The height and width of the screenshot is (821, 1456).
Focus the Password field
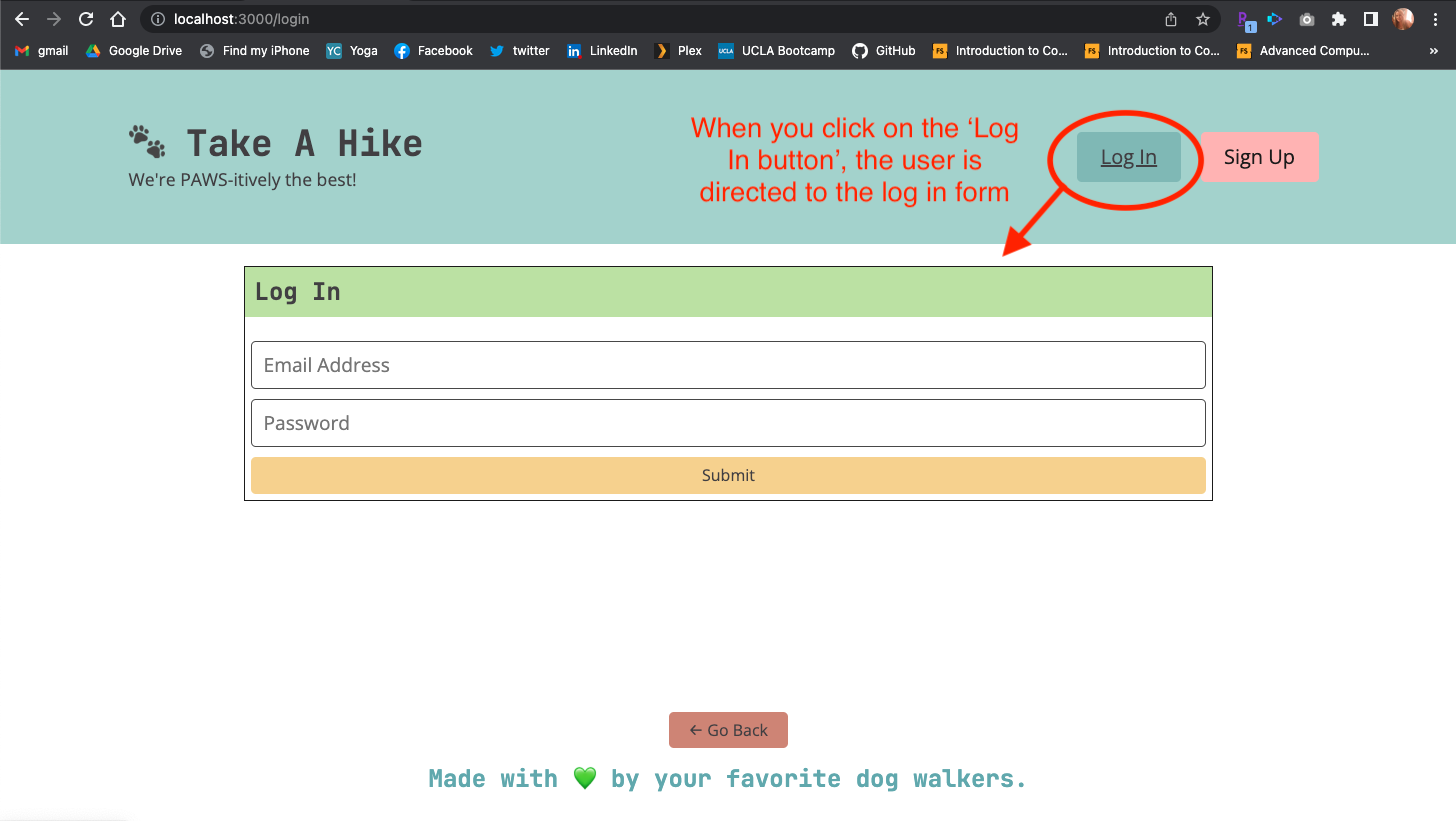[x=728, y=423]
